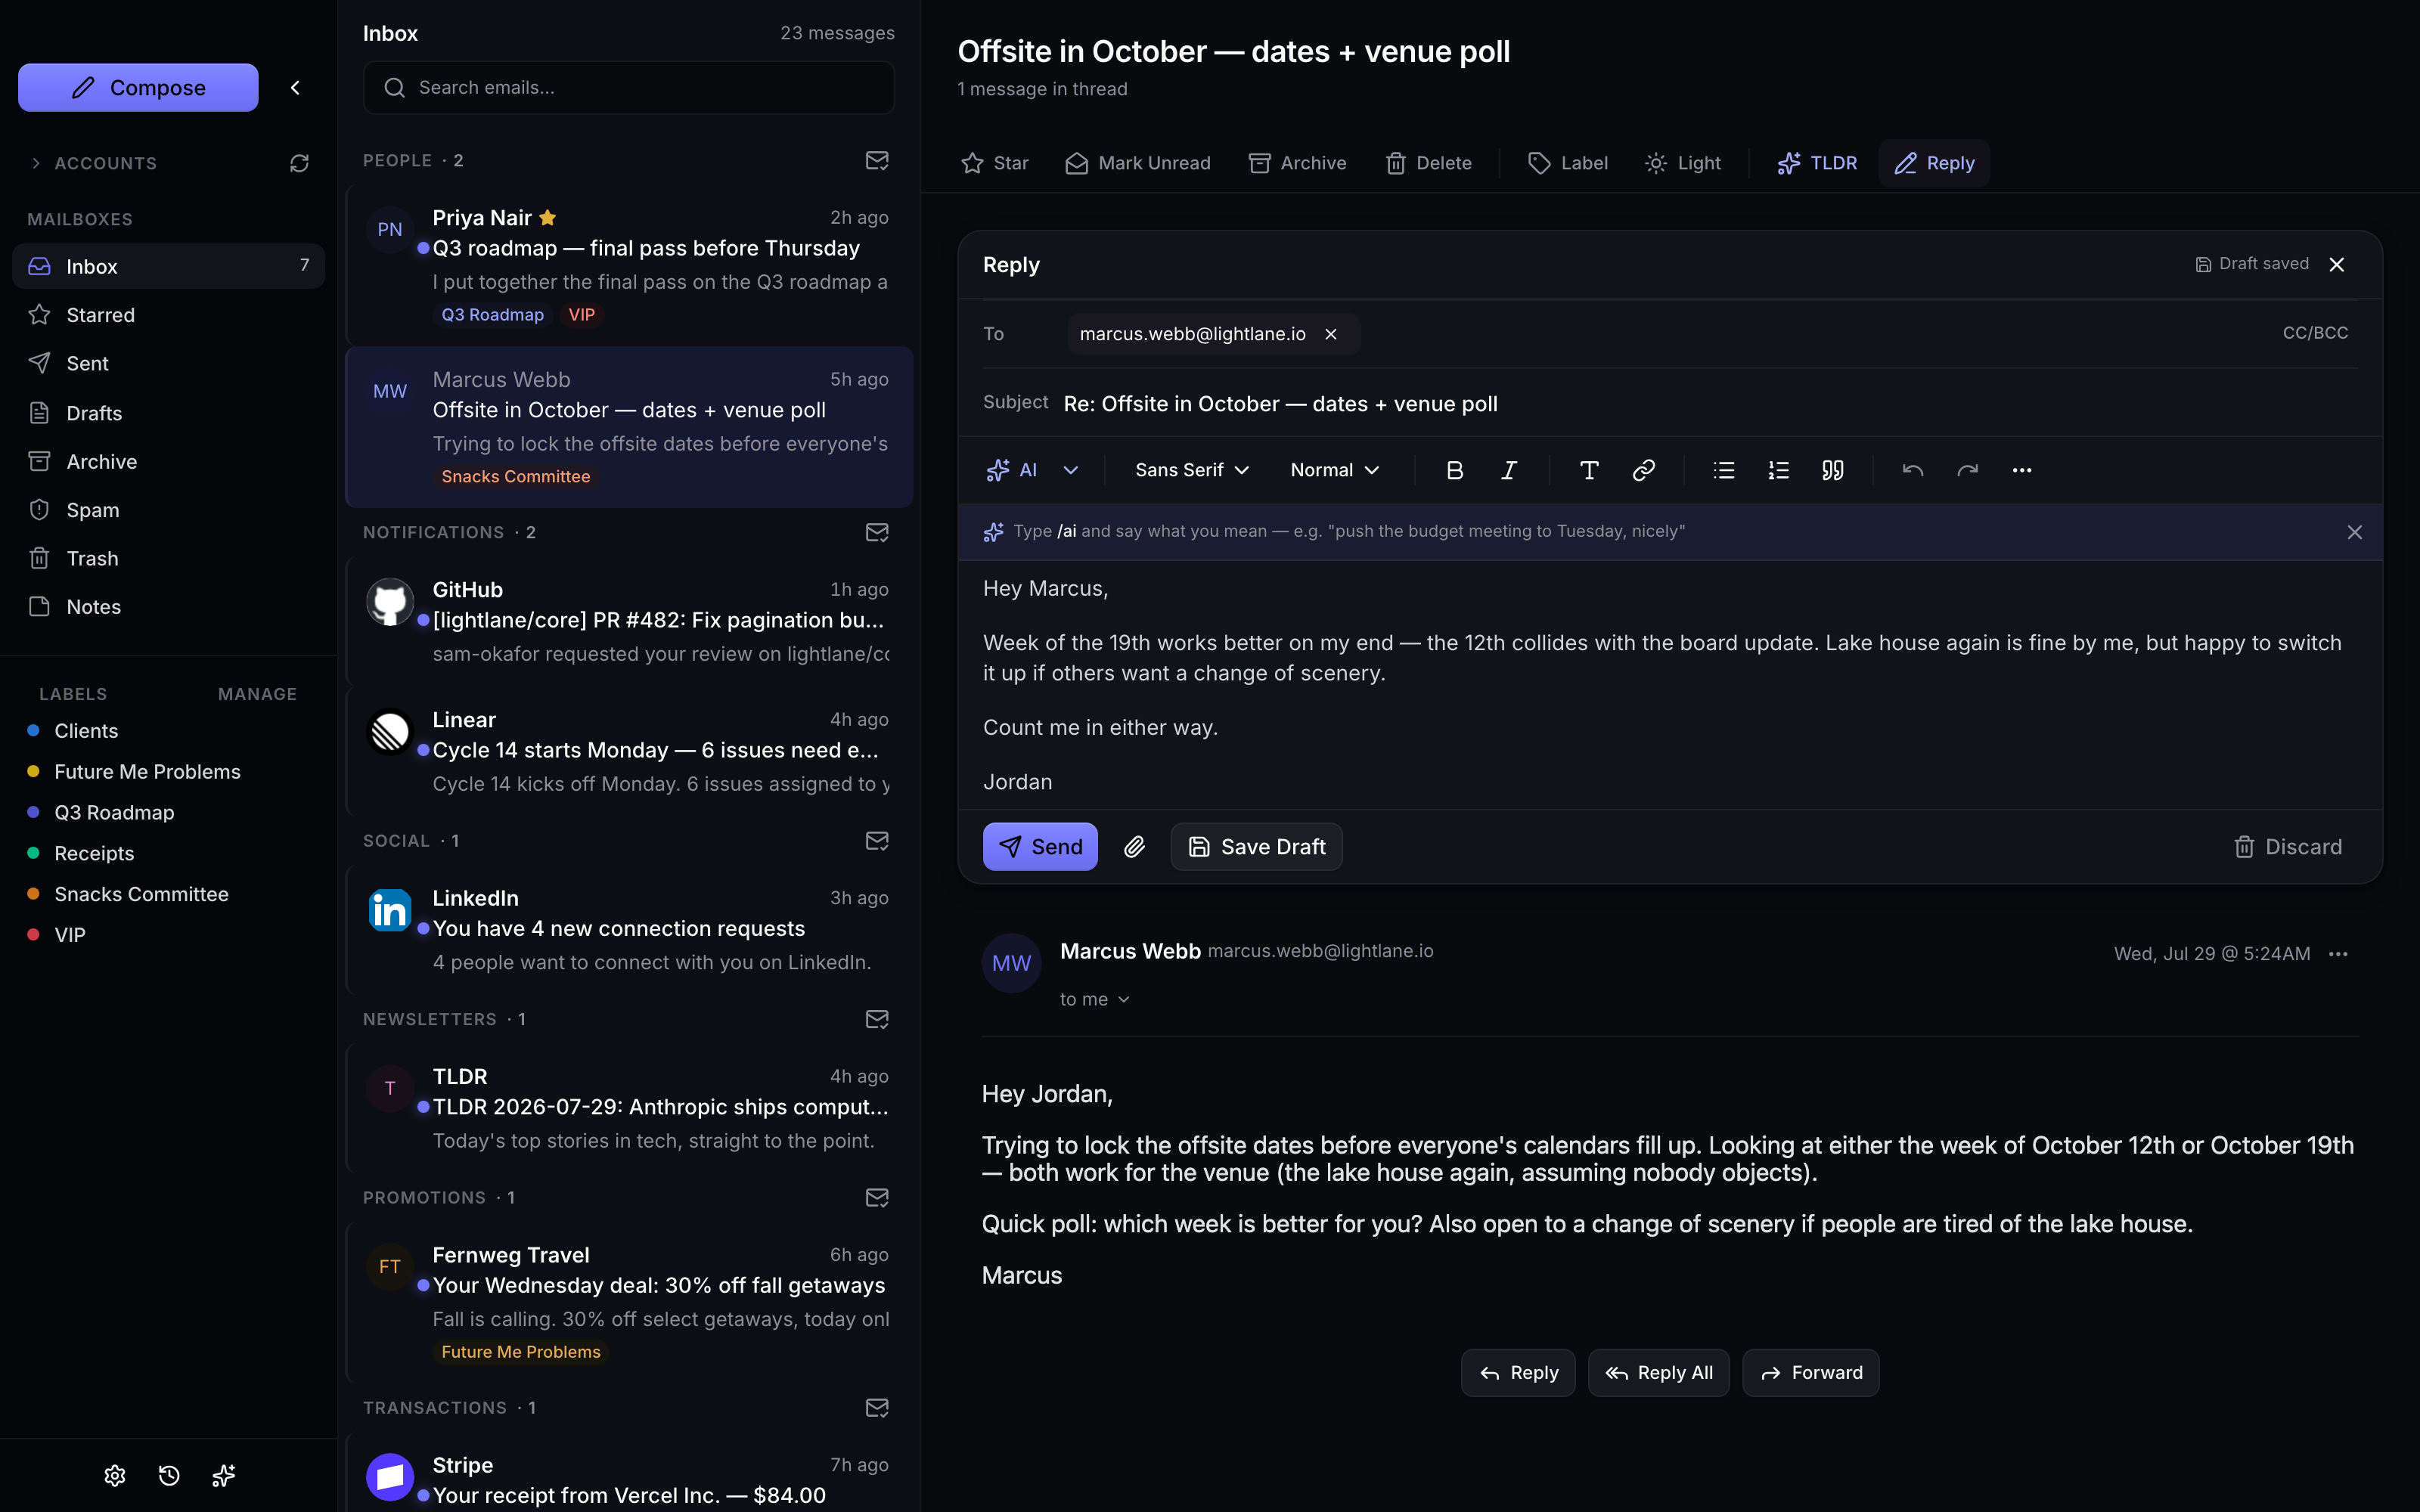Mark all People emails read via envelope icon
Image resolution: width=2420 pixels, height=1512 pixels.
[x=877, y=160]
